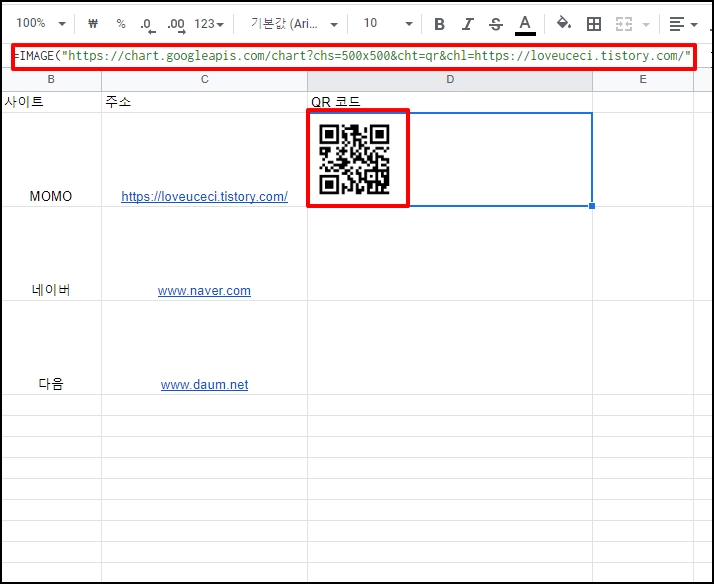The image size is (714, 584).
Task: Apply percent number format
Action: tap(121, 23)
